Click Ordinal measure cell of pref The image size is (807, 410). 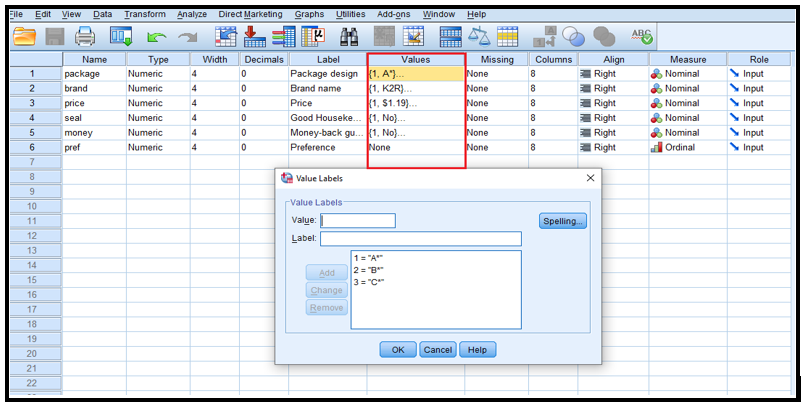point(688,147)
